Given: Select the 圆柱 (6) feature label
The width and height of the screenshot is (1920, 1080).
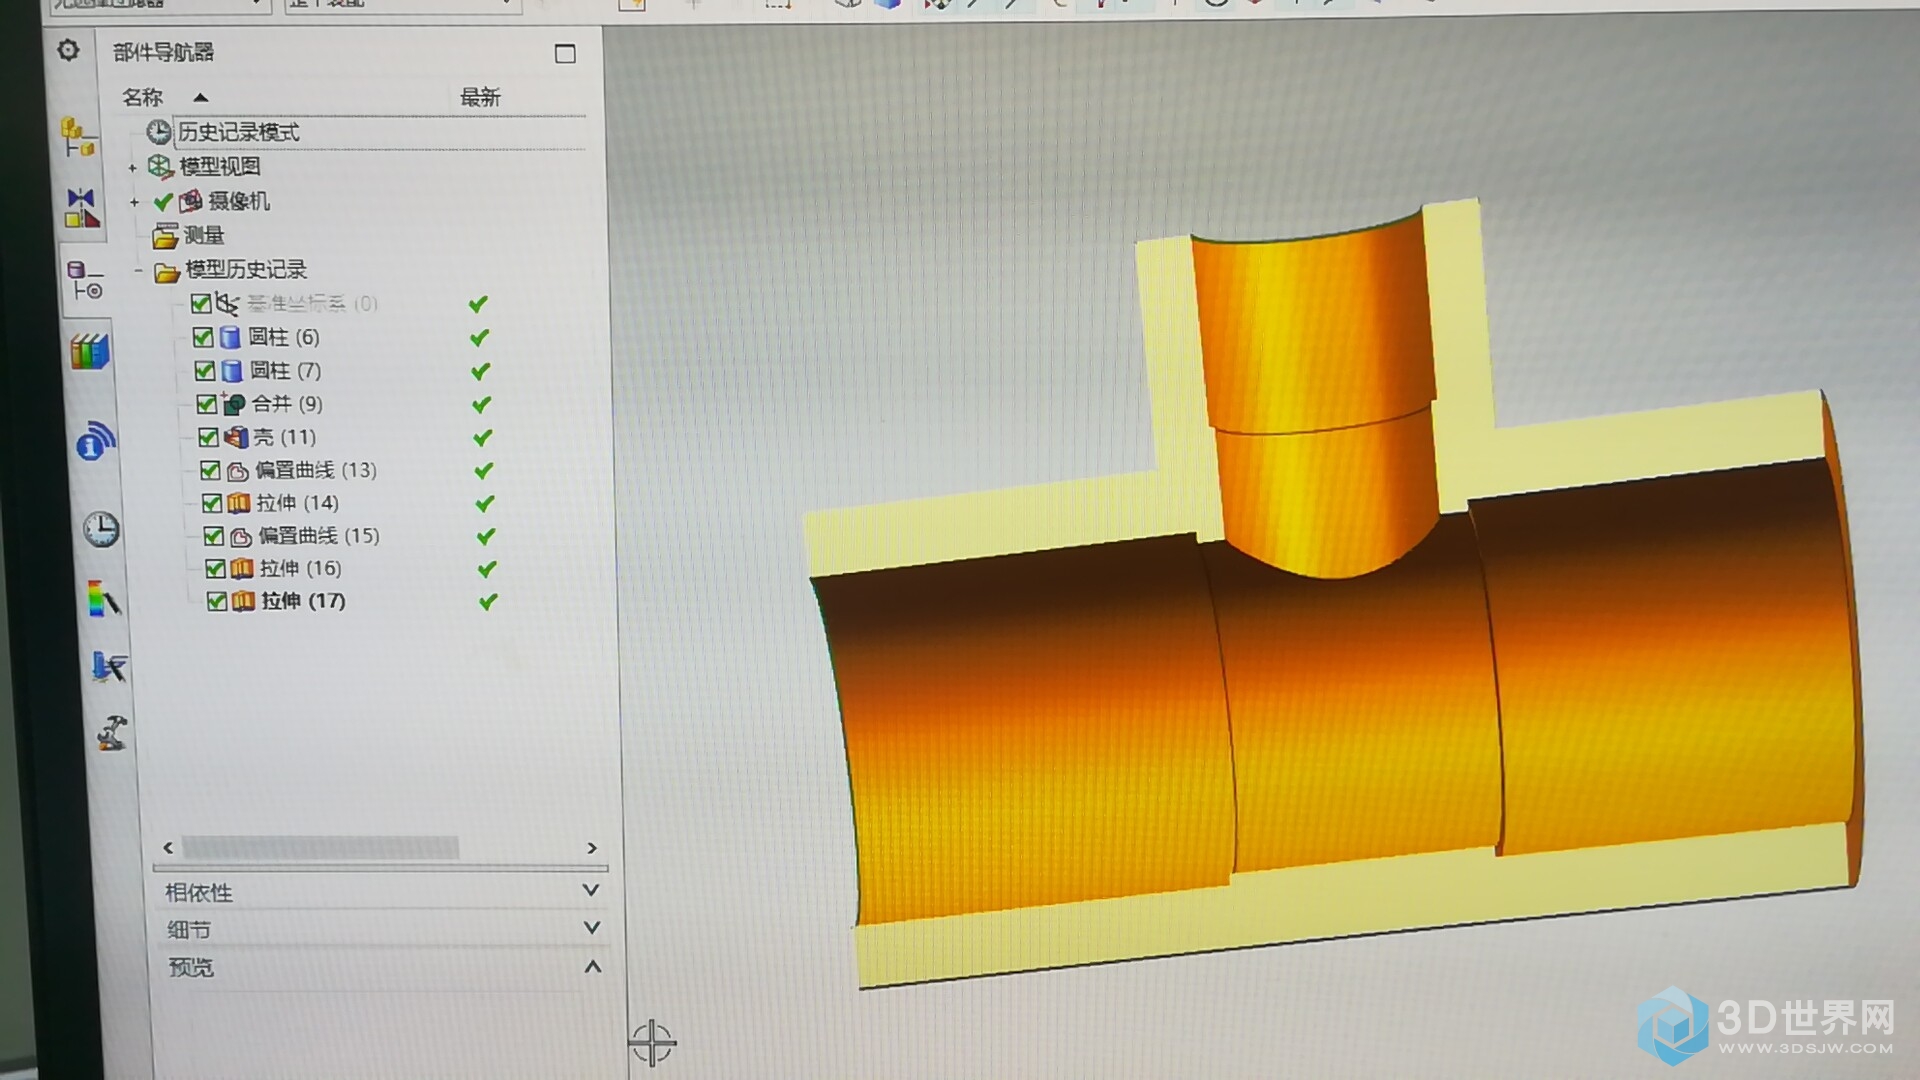Looking at the screenshot, I should 284,337.
